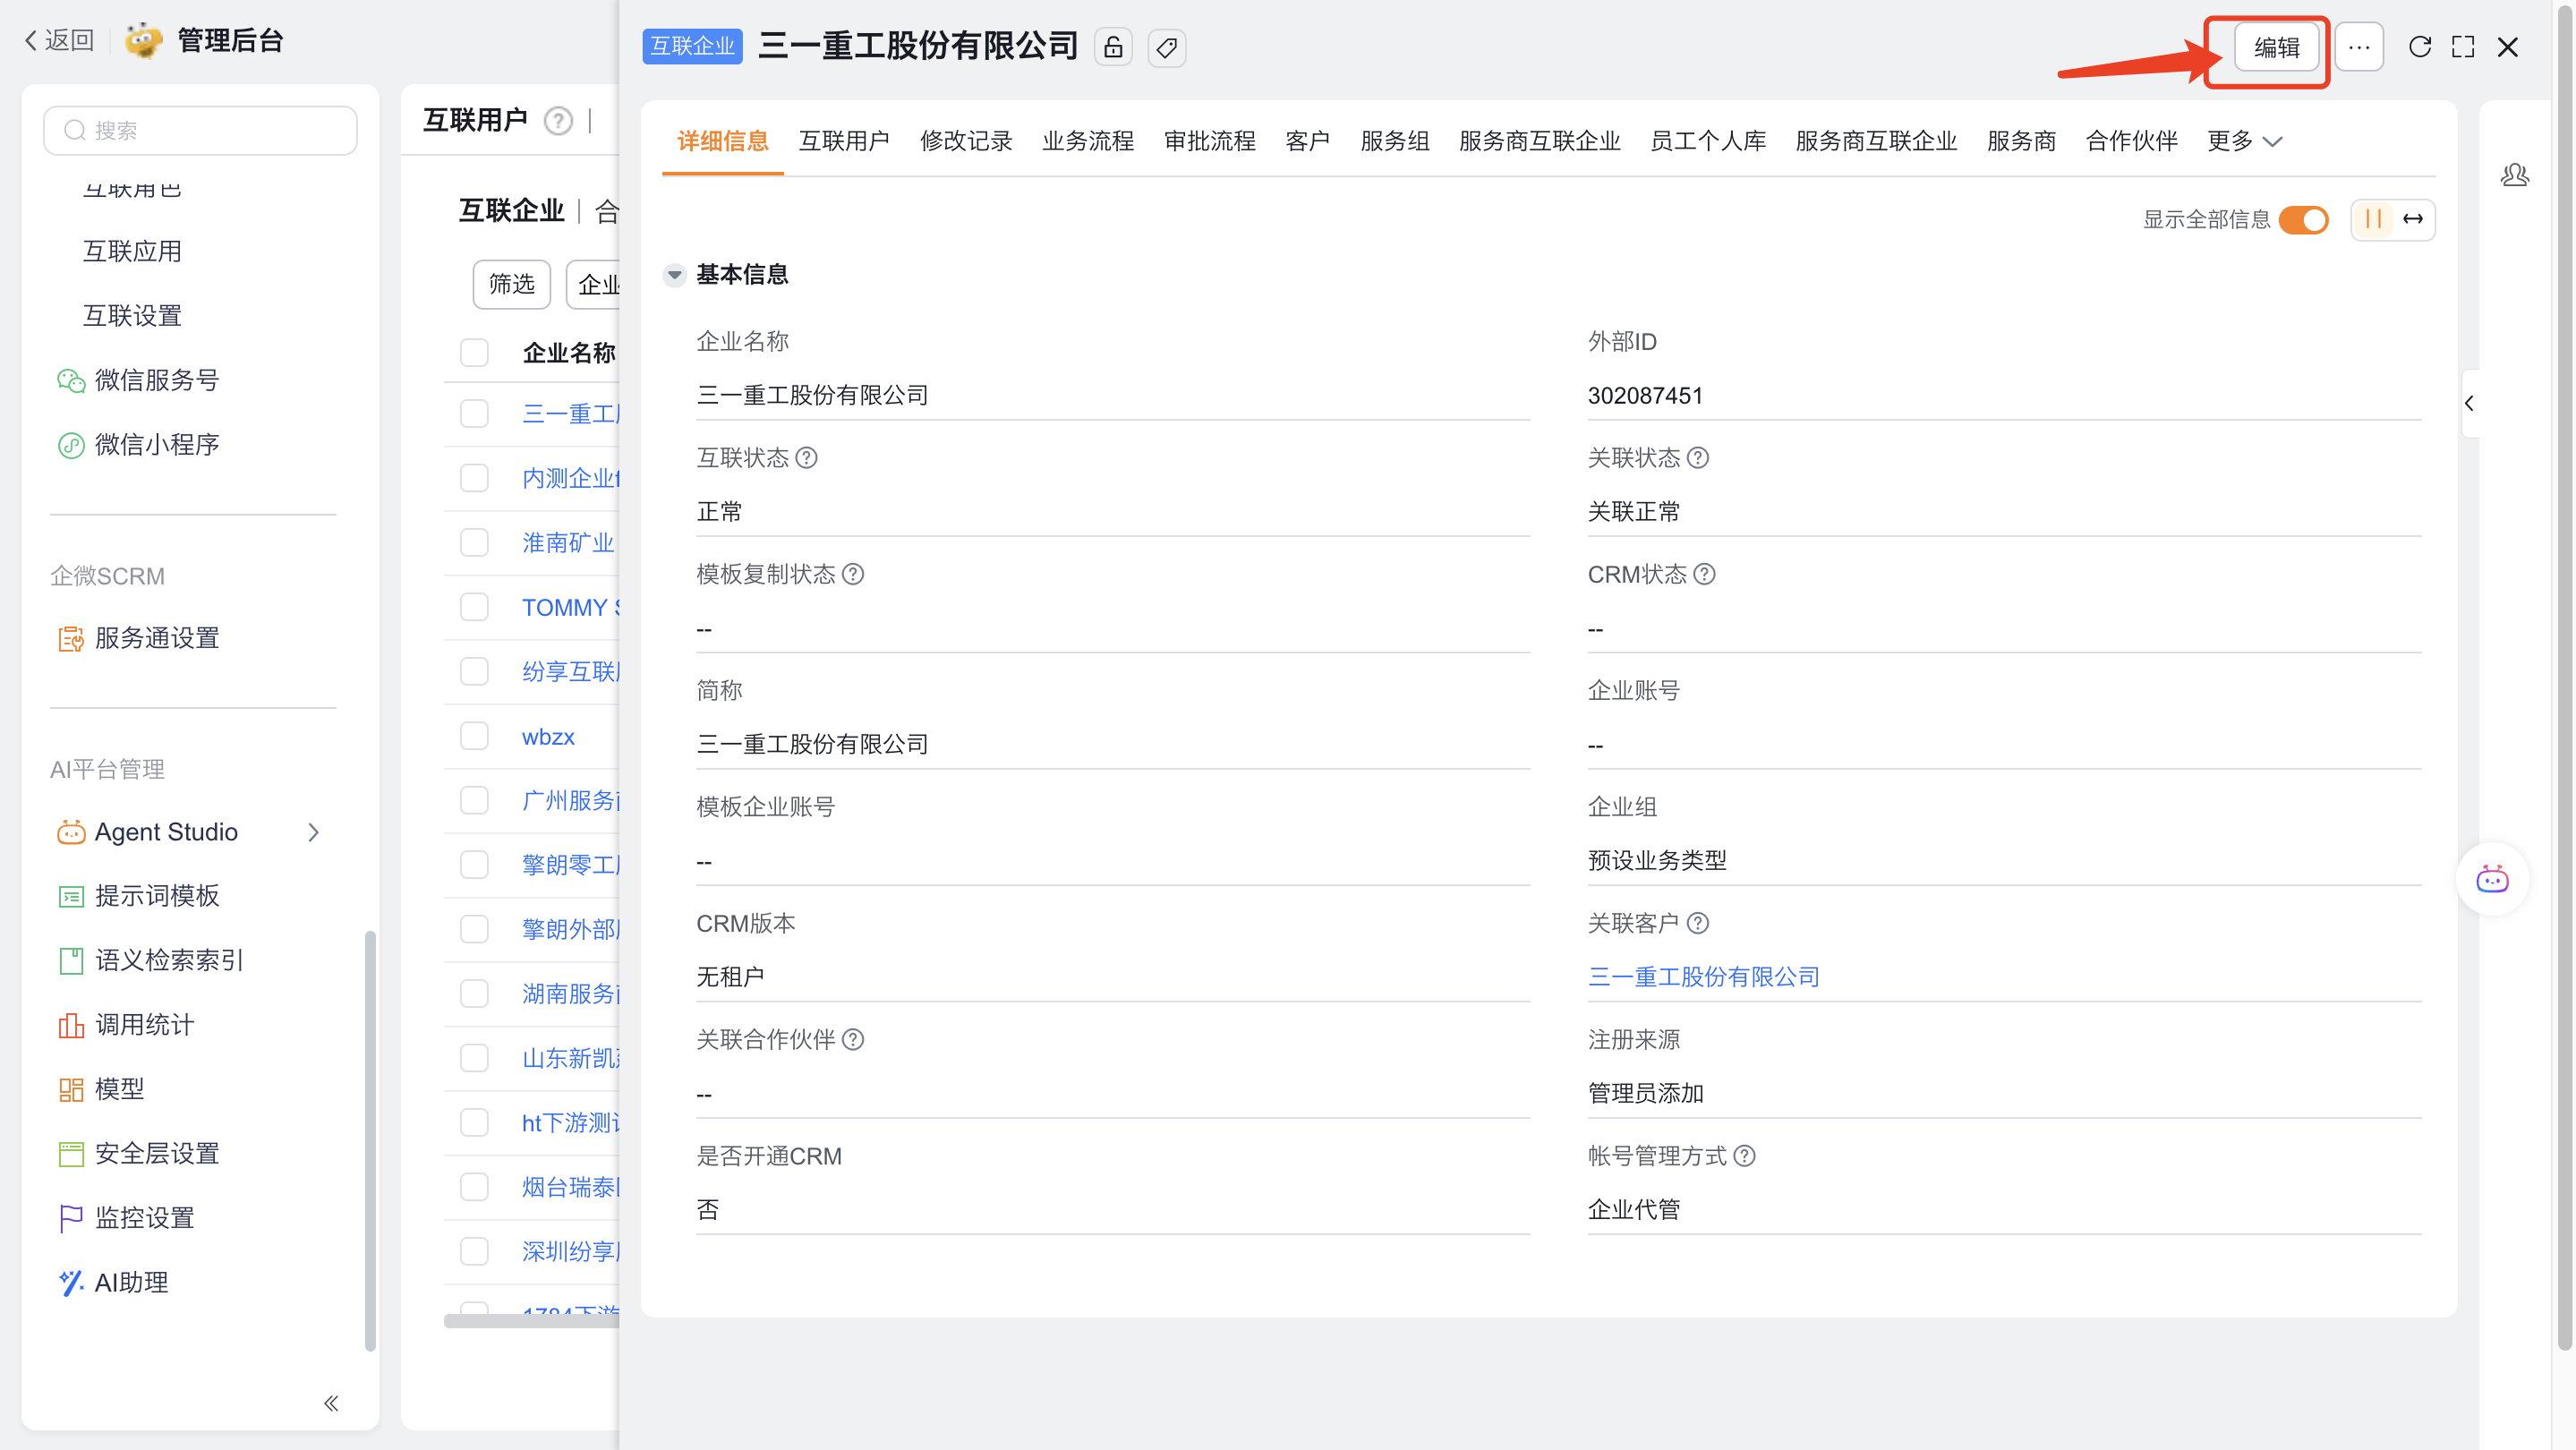Expand the 更多 tabs dropdown

2244,141
